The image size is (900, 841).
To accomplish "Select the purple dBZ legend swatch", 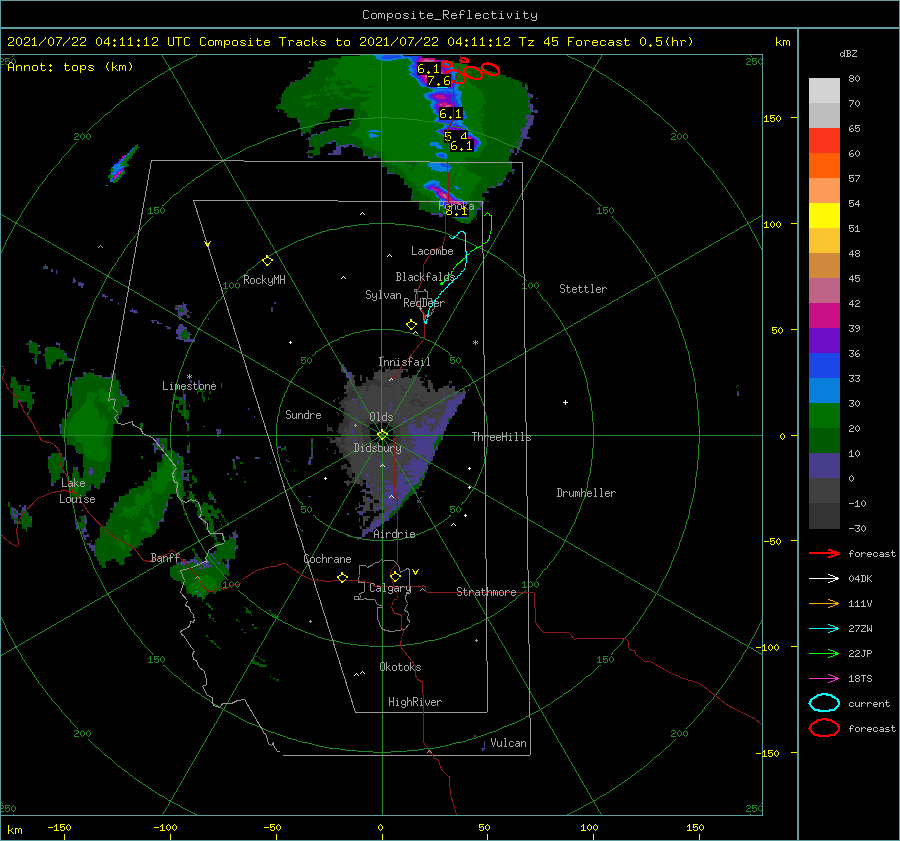I will tap(824, 340).
